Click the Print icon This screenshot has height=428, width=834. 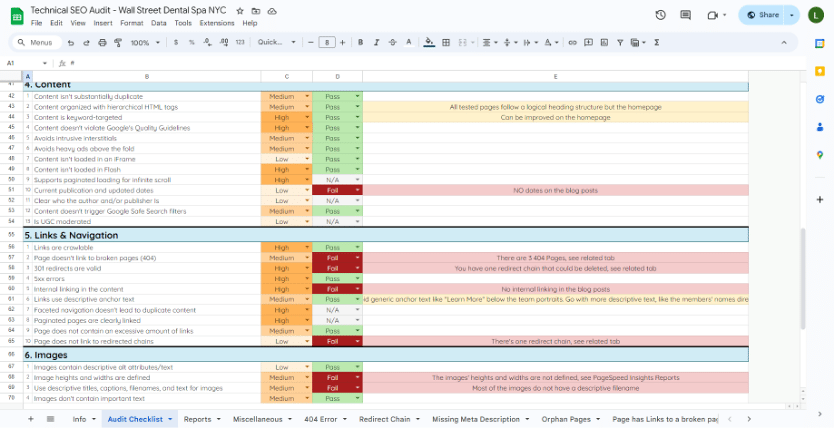pos(99,43)
